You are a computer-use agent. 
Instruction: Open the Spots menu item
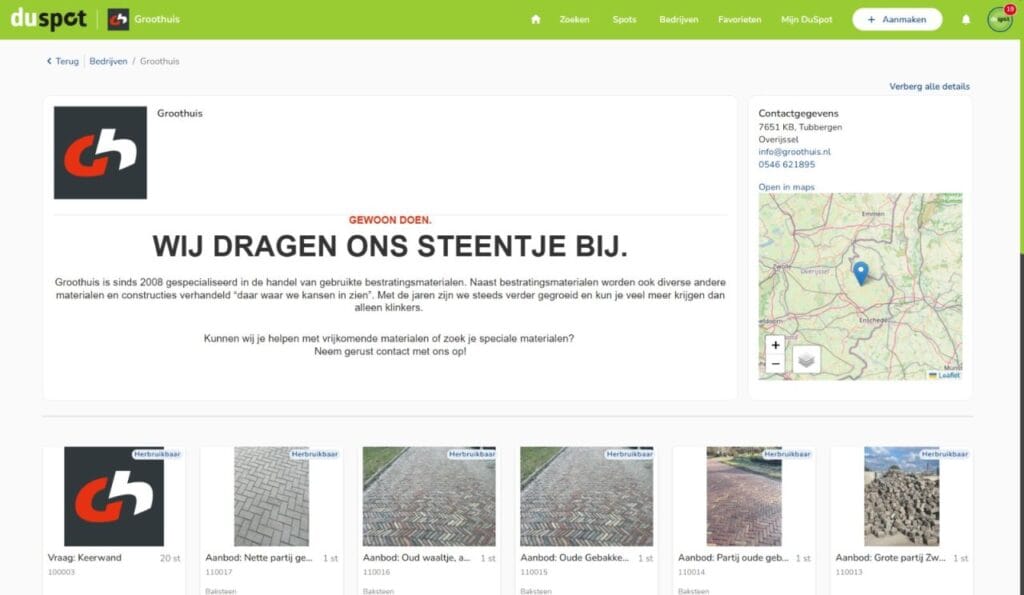click(624, 20)
